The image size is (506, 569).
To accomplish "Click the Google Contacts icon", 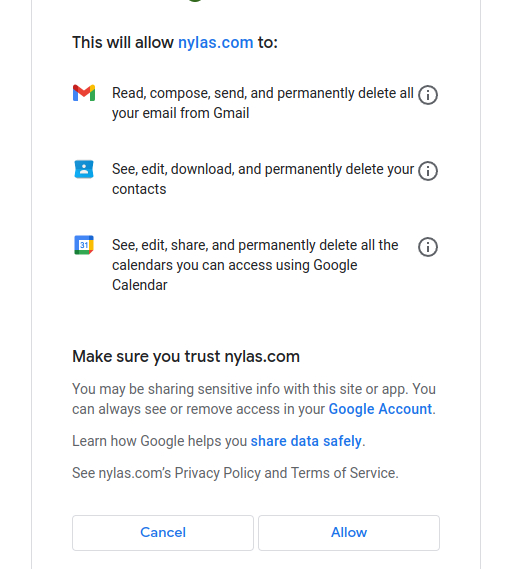I will (x=84, y=169).
